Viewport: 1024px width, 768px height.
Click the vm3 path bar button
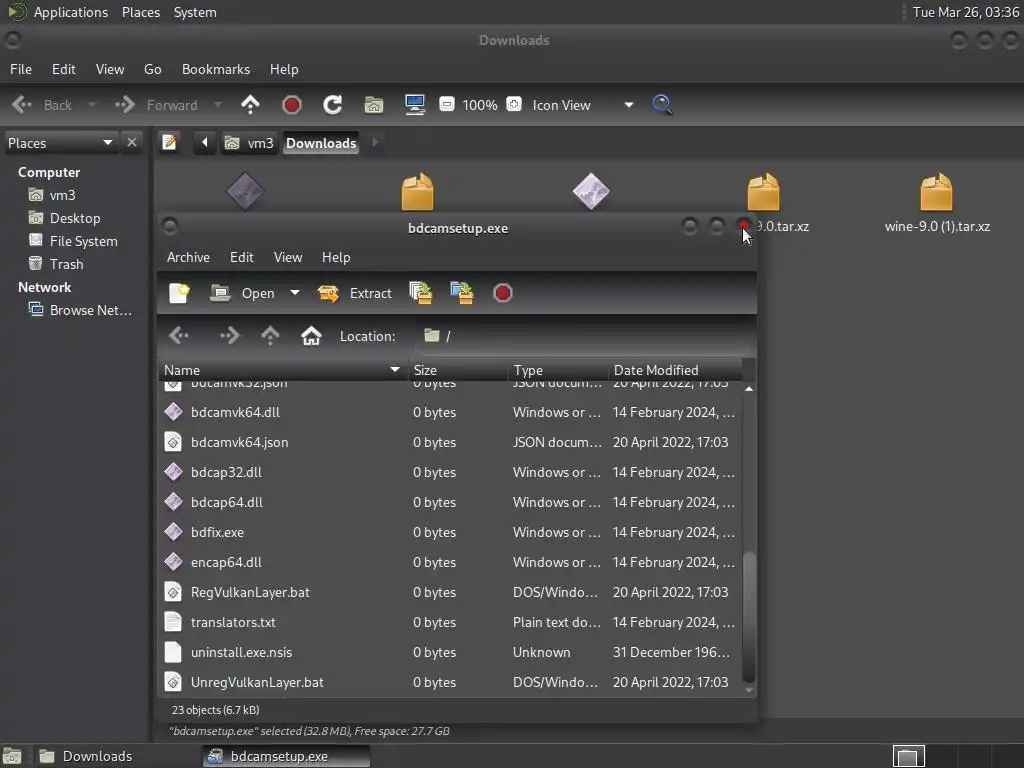point(249,143)
